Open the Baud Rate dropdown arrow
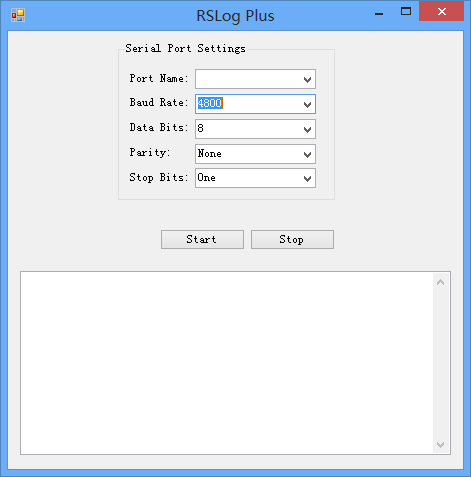Screen dimensions: 471x477 coord(307,104)
